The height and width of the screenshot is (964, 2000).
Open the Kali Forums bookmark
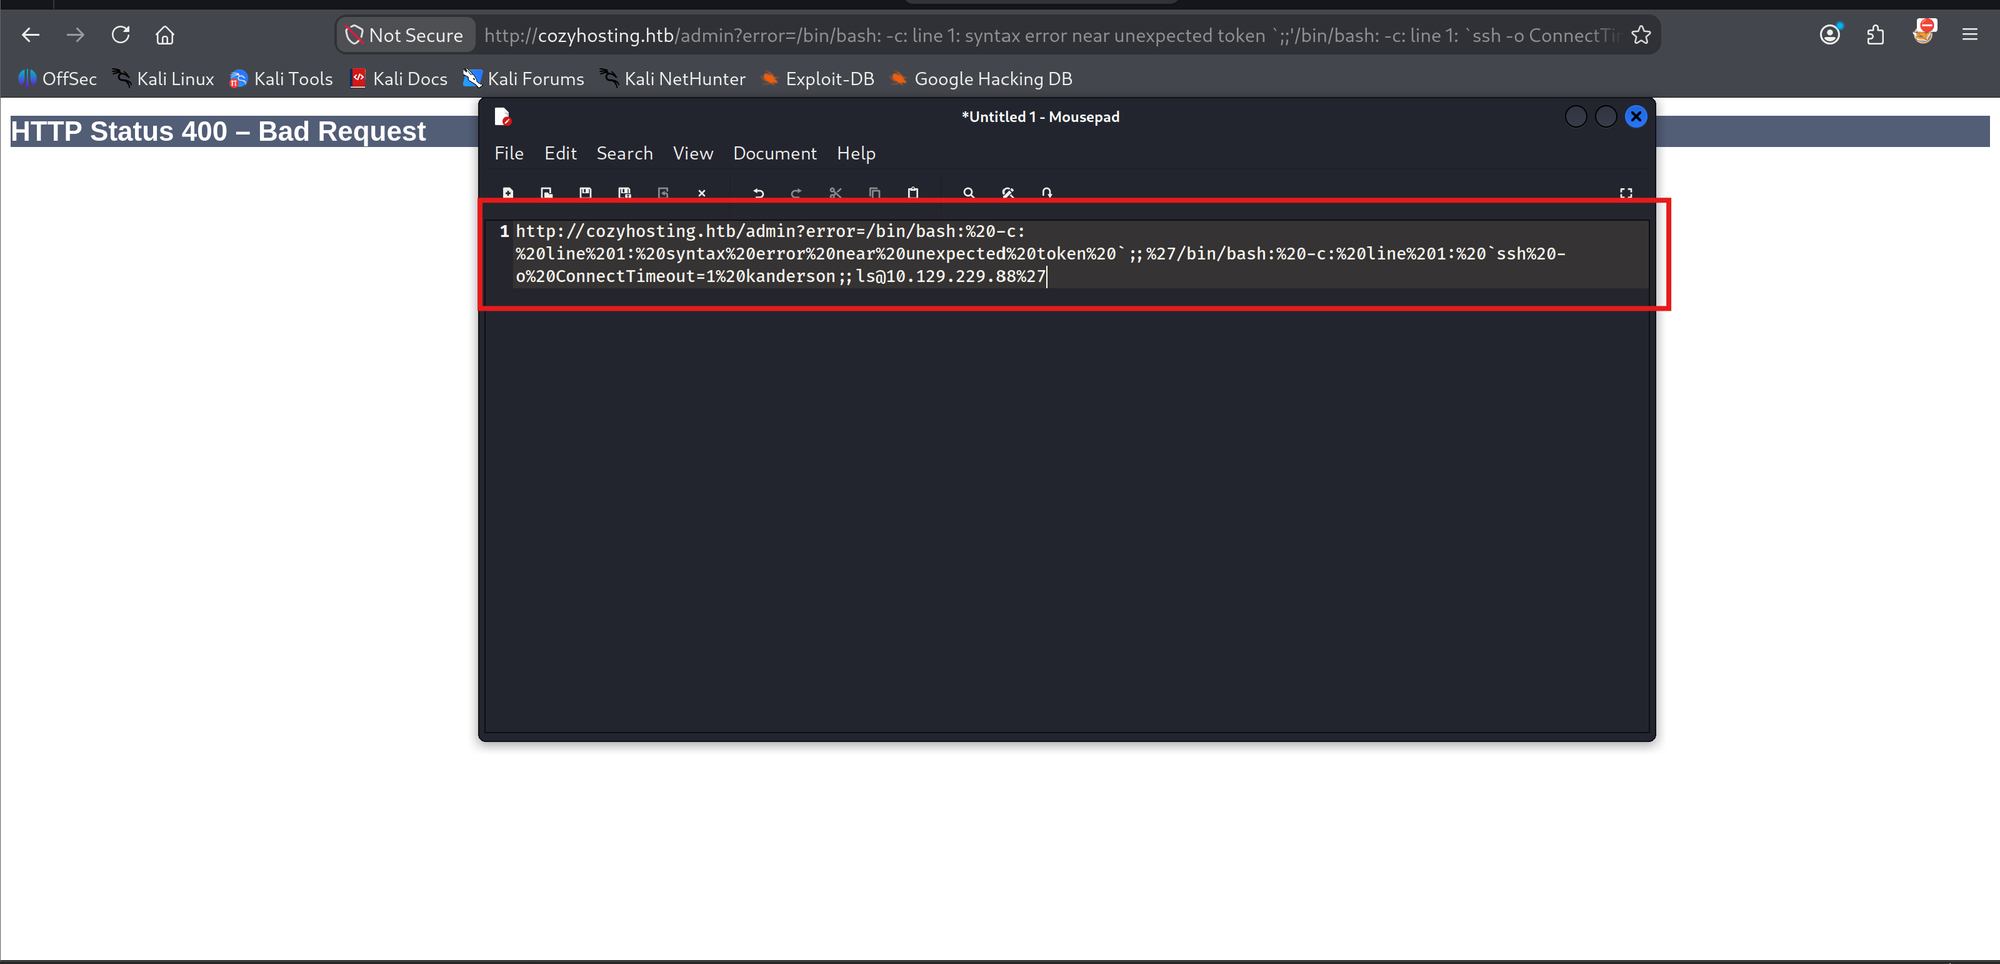pos(523,79)
